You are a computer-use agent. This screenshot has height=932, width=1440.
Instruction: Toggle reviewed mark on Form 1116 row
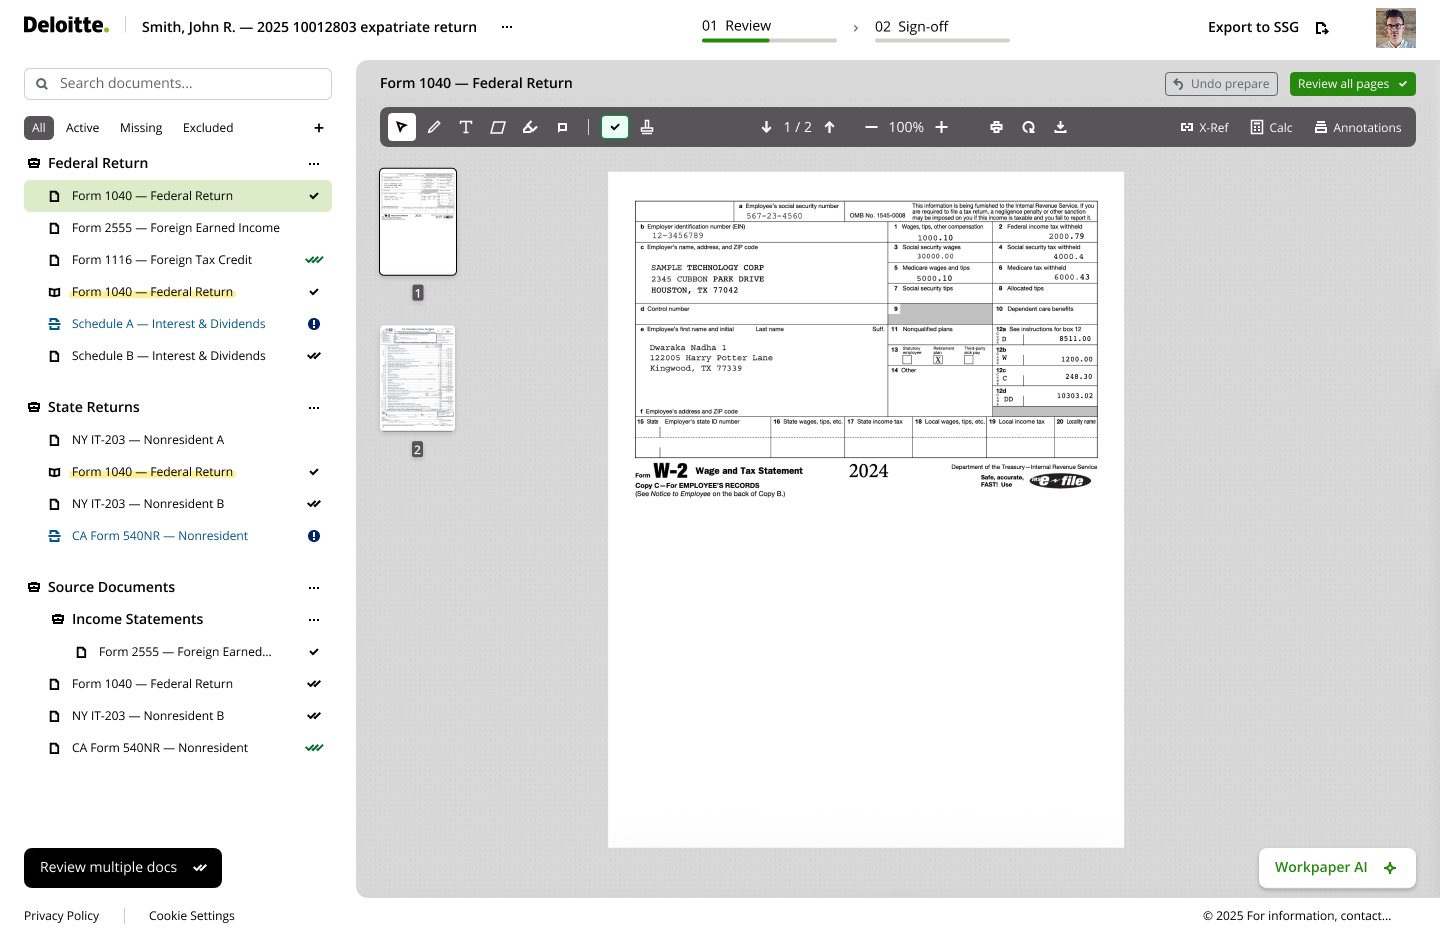pyautogui.click(x=314, y=260)
